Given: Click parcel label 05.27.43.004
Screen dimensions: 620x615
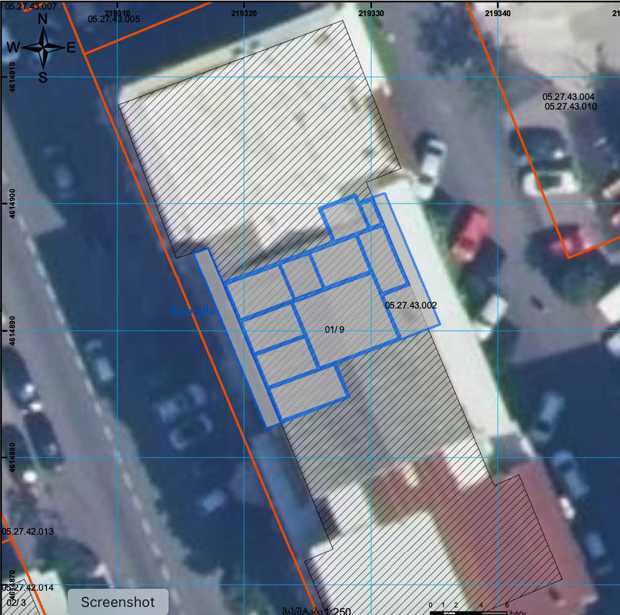Looking at the screenshot, I should click(x=568, y=97).
